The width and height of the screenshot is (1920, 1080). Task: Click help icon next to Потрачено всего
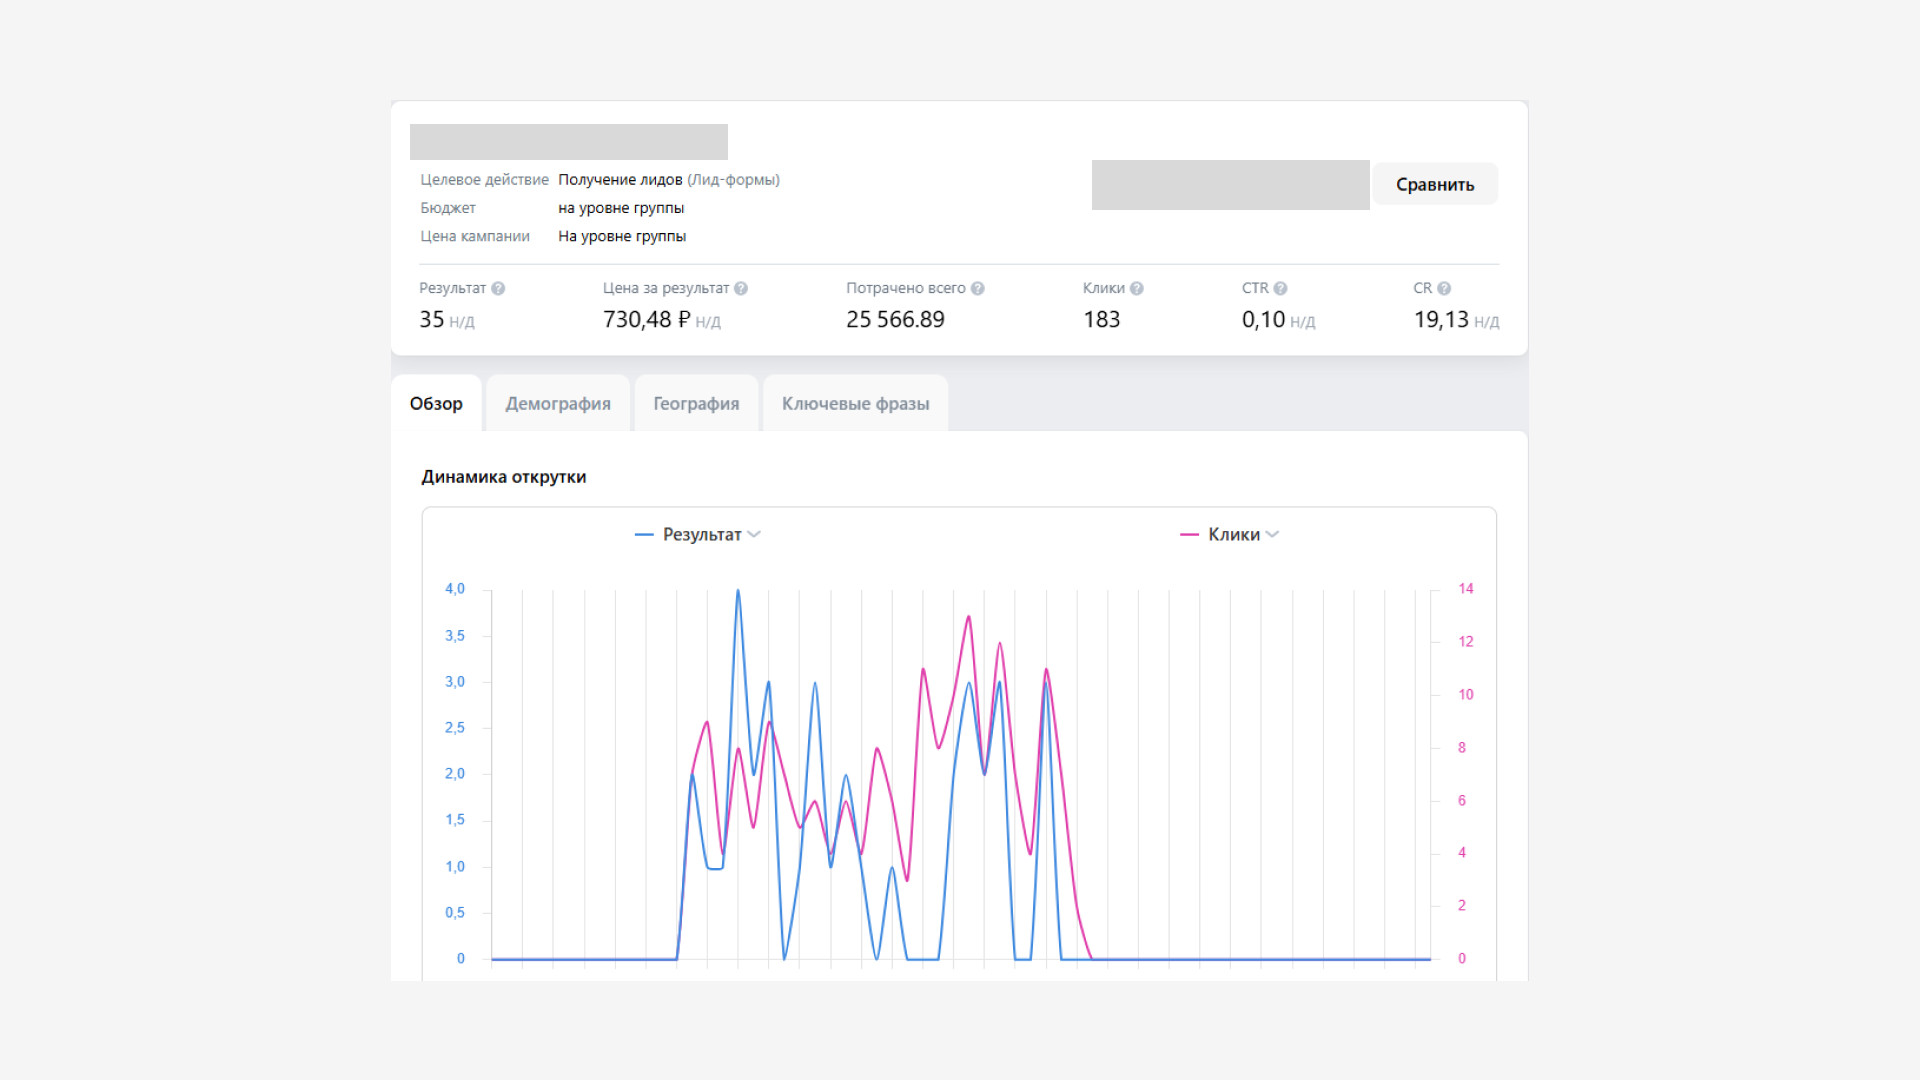coord(978,289)
